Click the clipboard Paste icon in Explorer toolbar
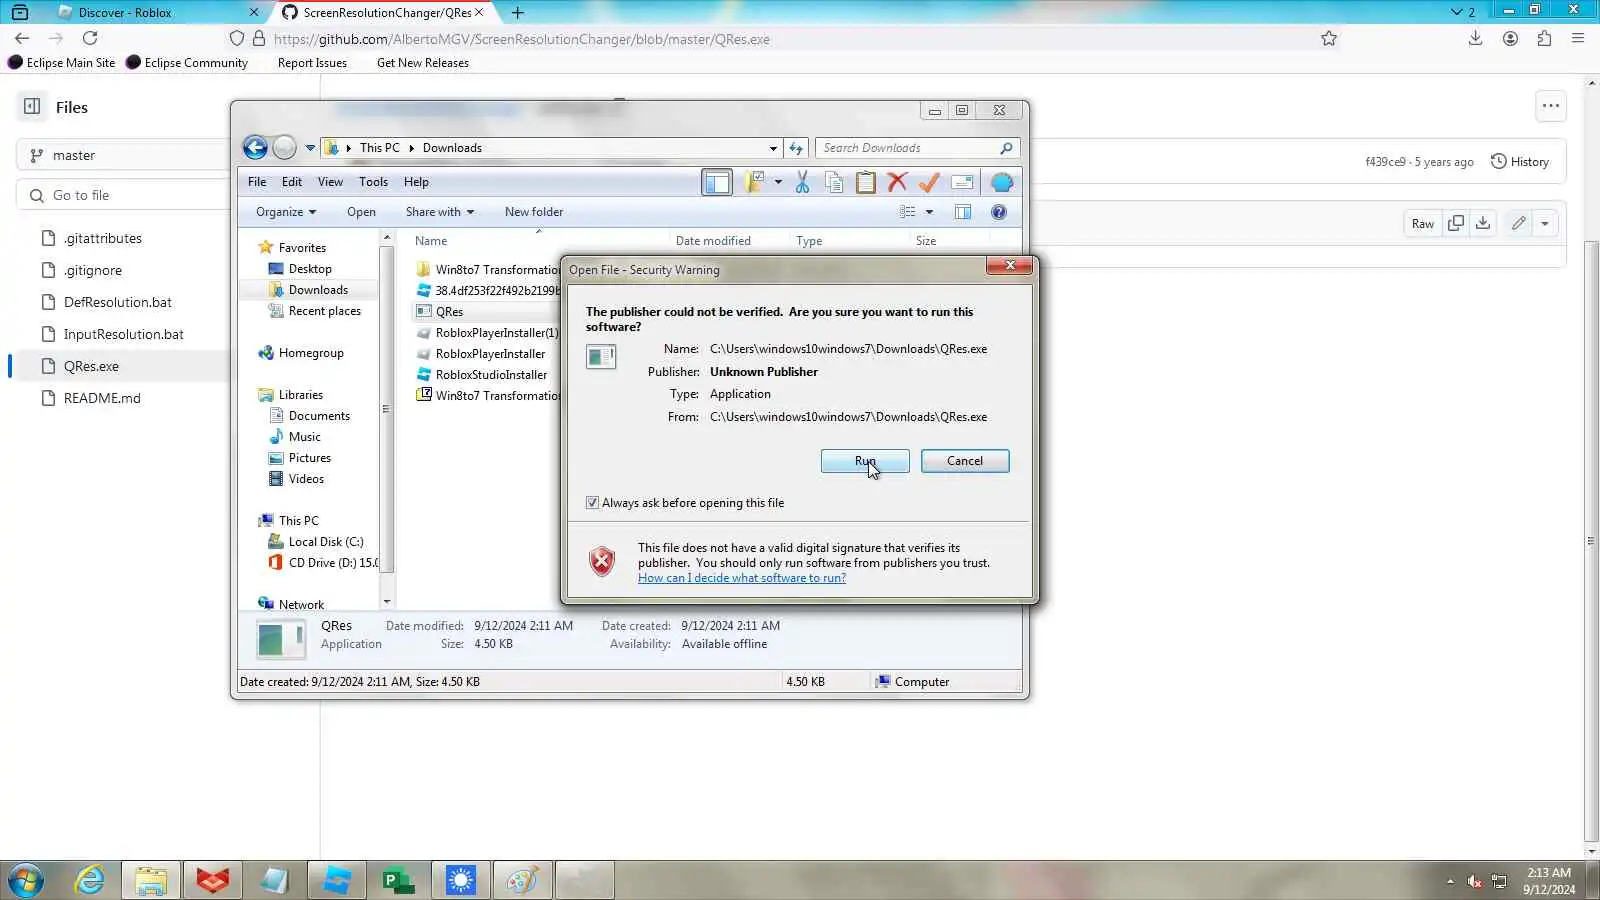 (866, 182)
